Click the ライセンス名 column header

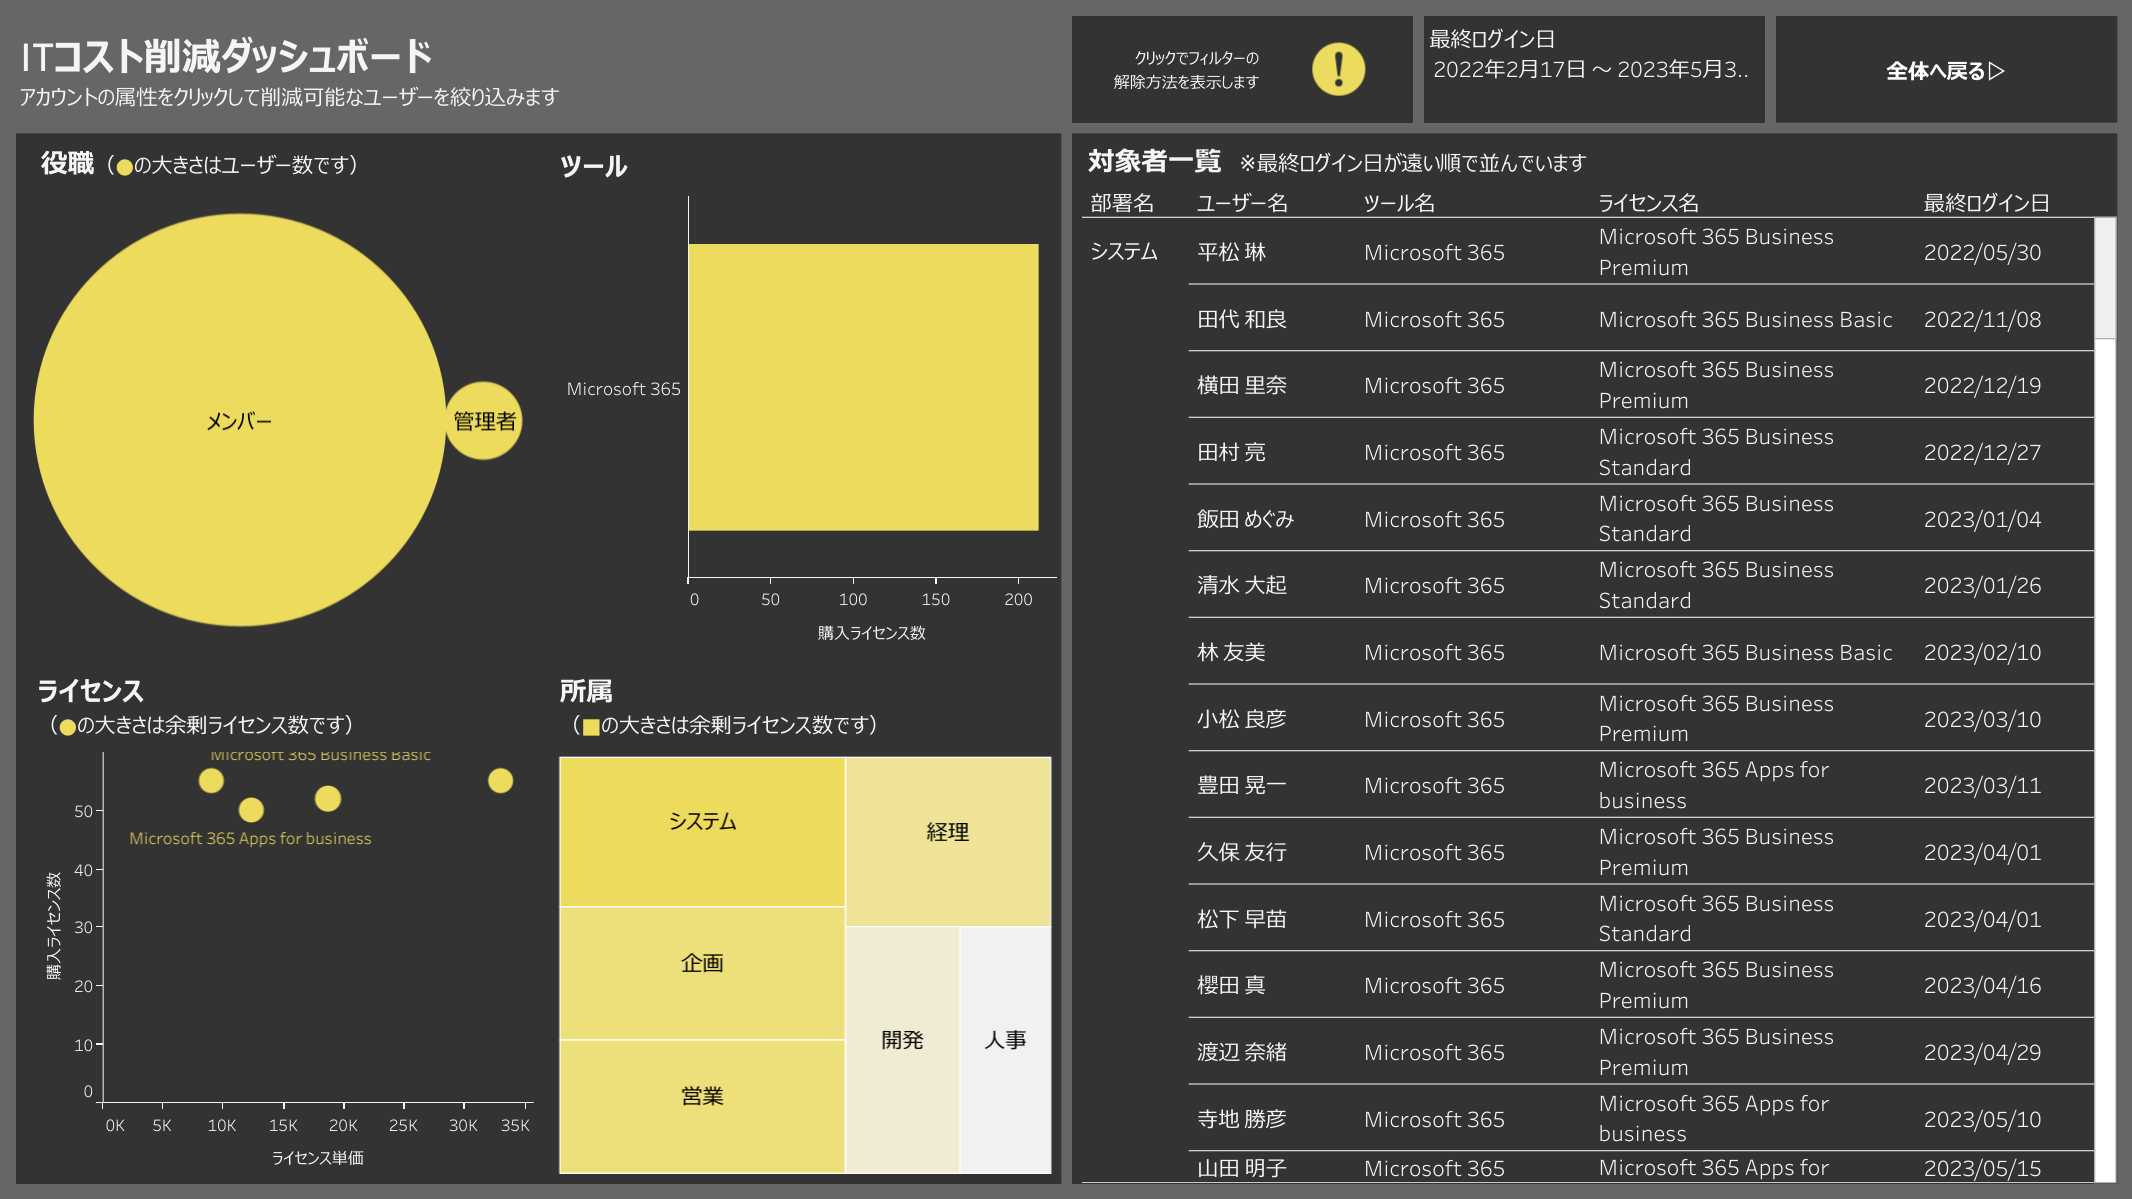click(x=1648, y=203)
